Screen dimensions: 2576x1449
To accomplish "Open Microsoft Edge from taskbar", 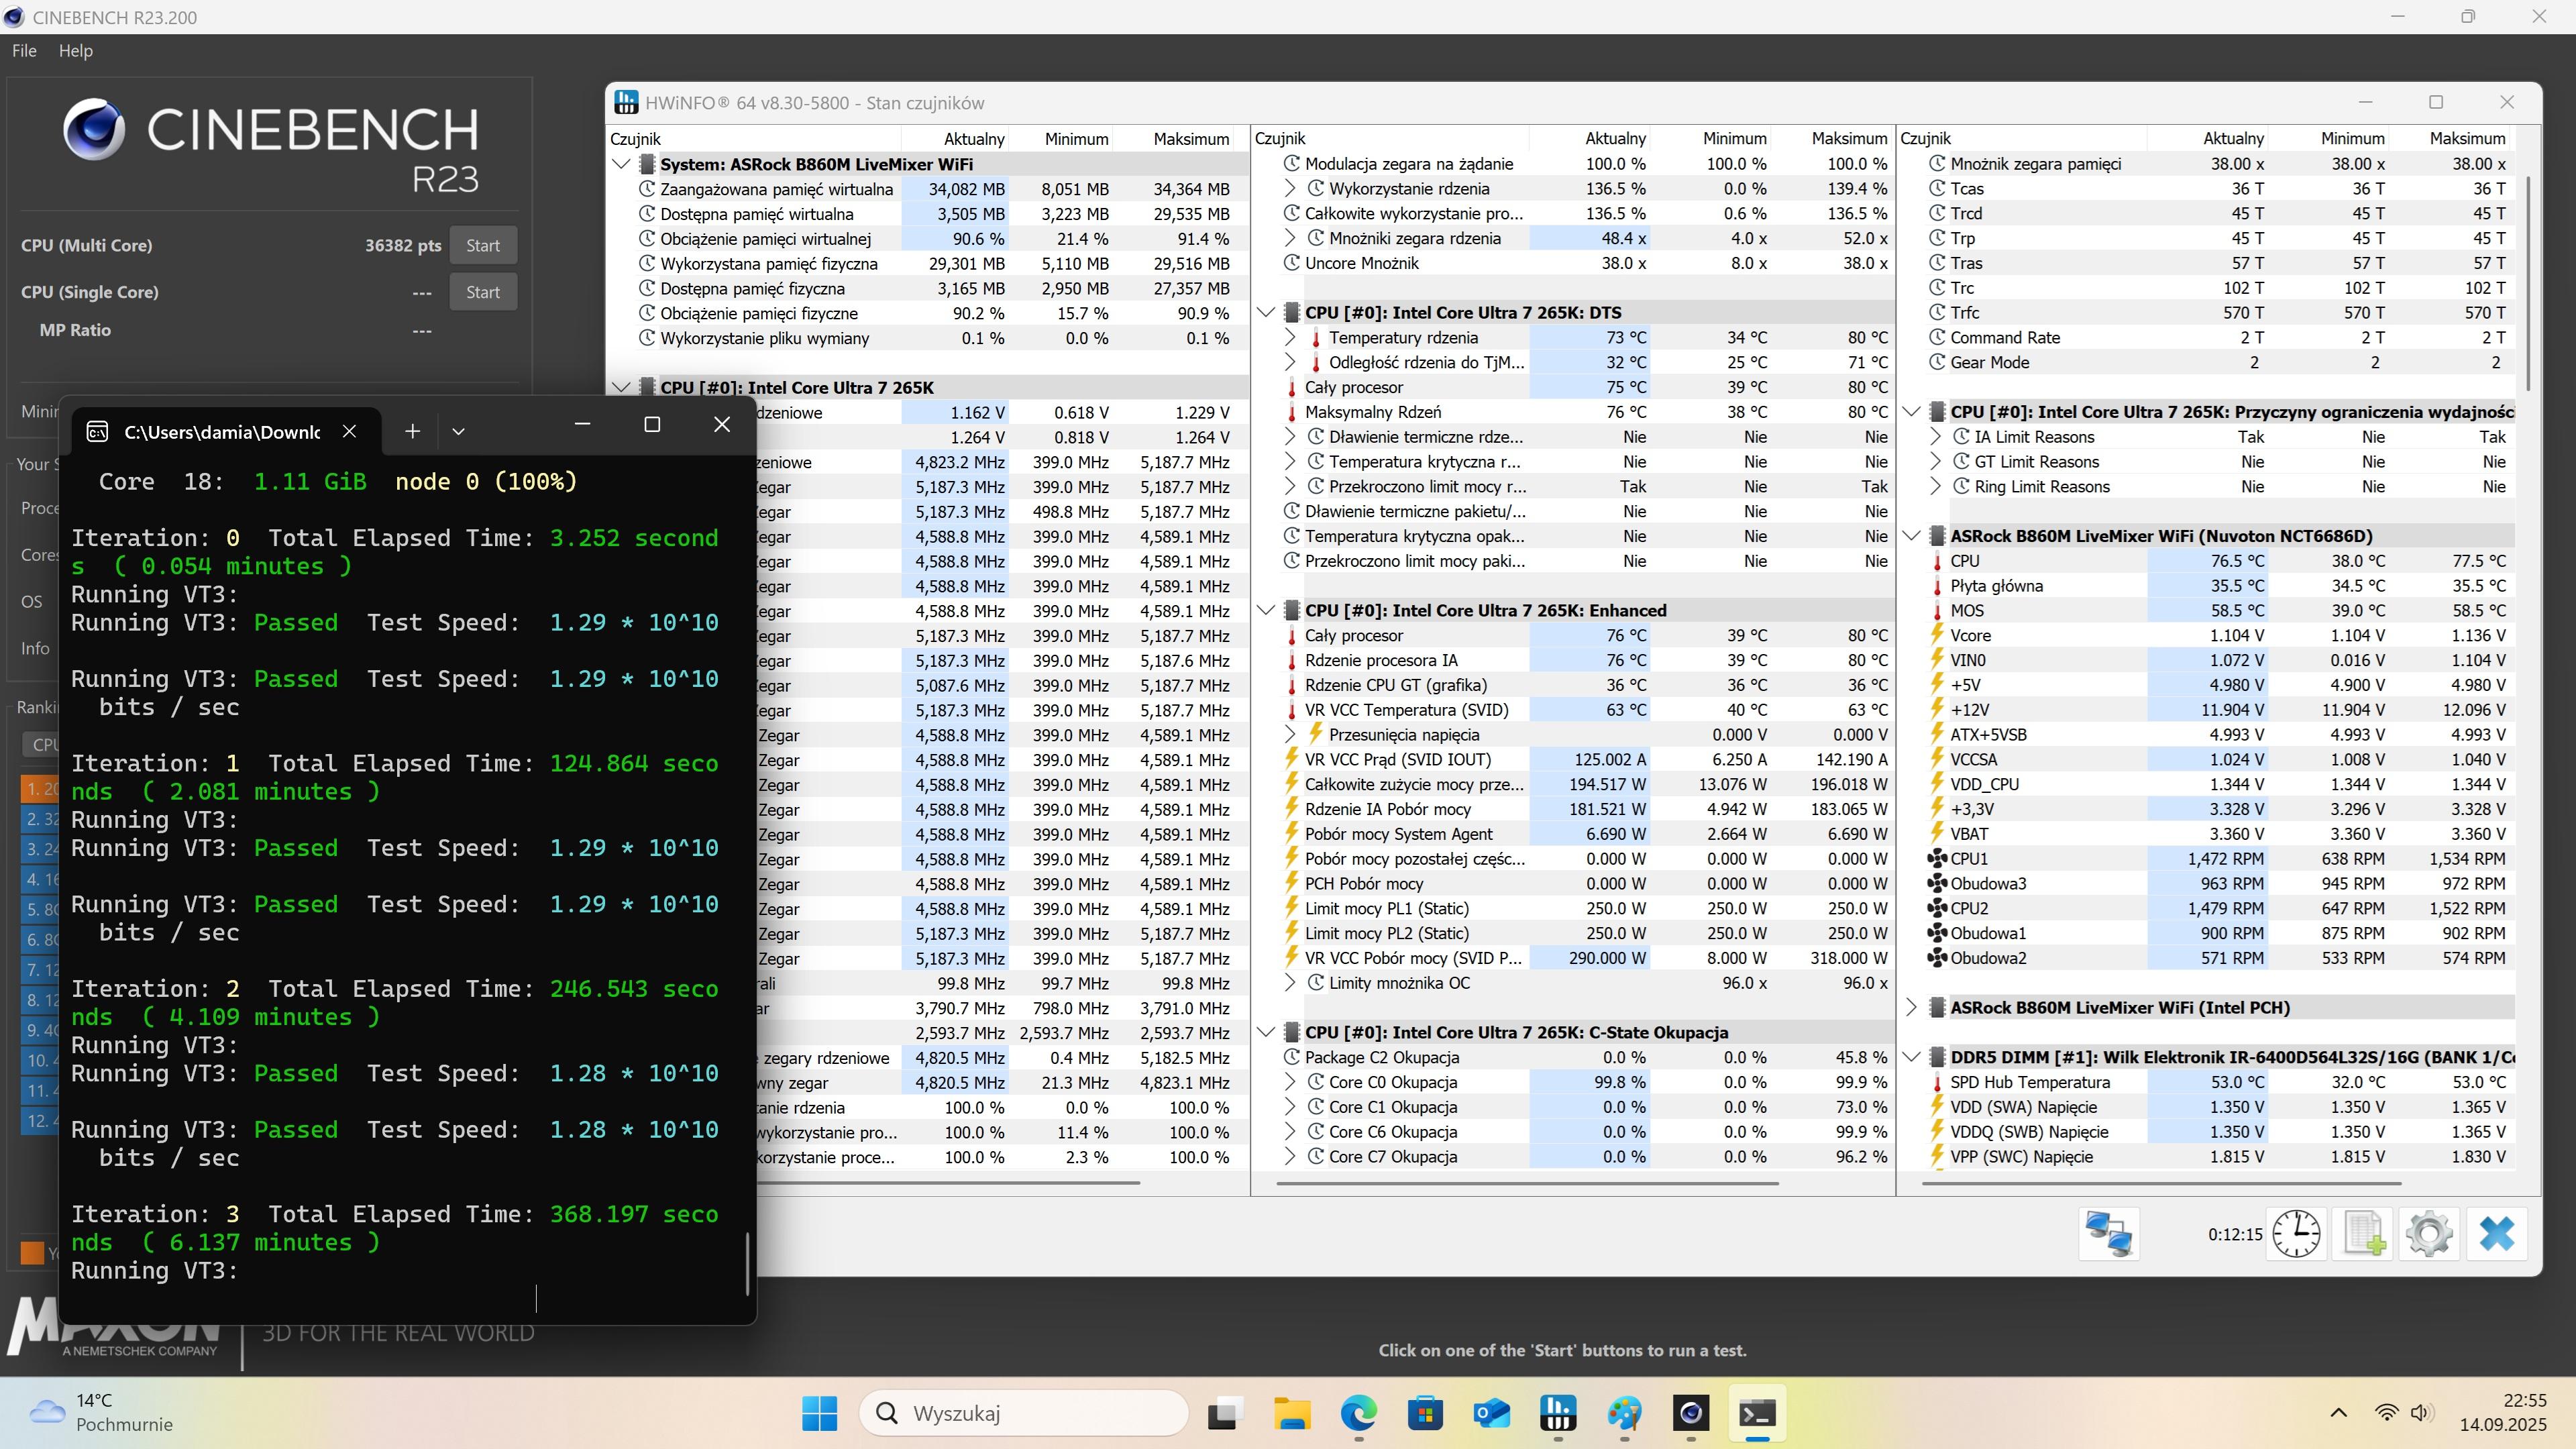I will [x=1358, y=1413].
